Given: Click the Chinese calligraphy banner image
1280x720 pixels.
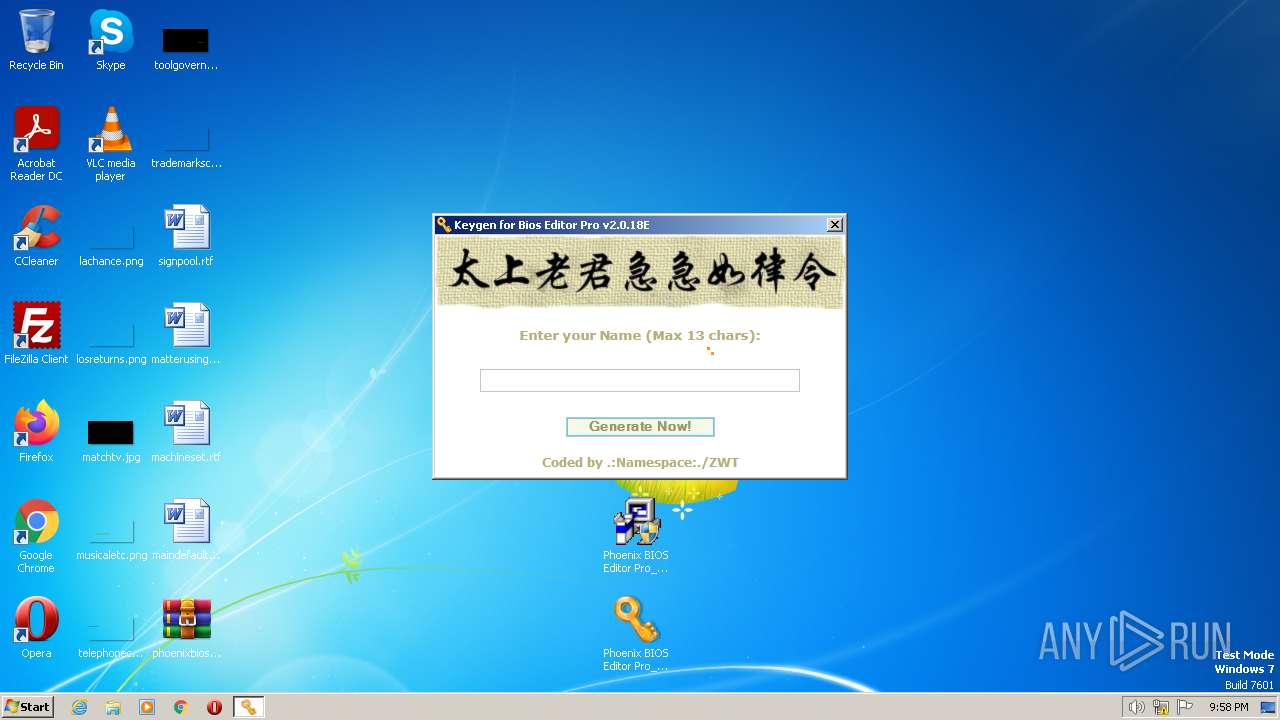Looking at the screenshot, I should pos(640,273).
